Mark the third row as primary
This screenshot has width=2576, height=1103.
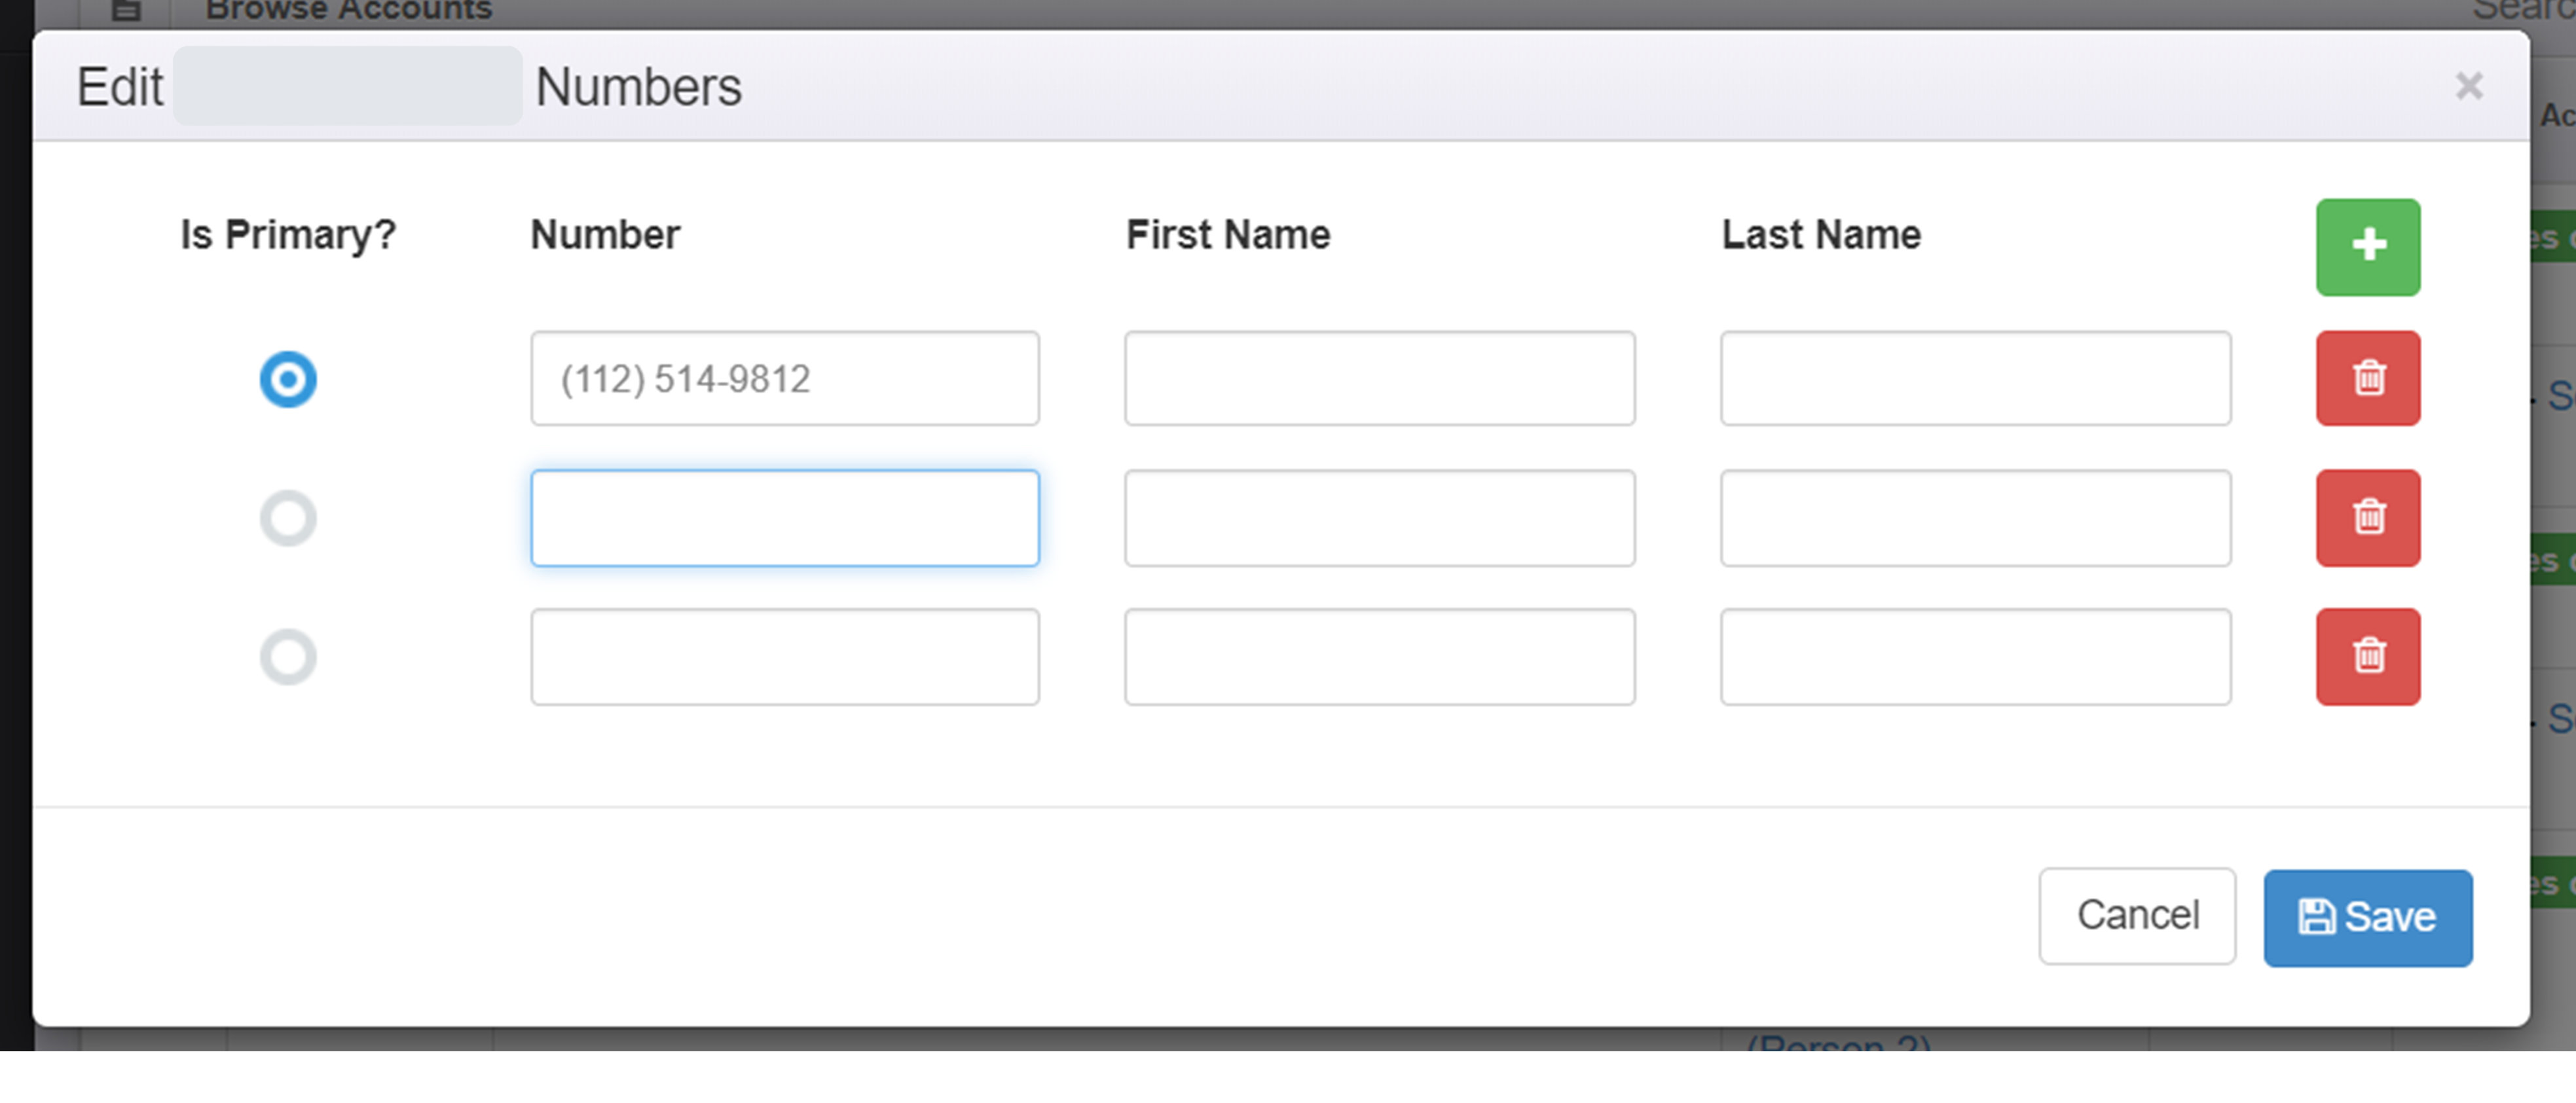288,657
